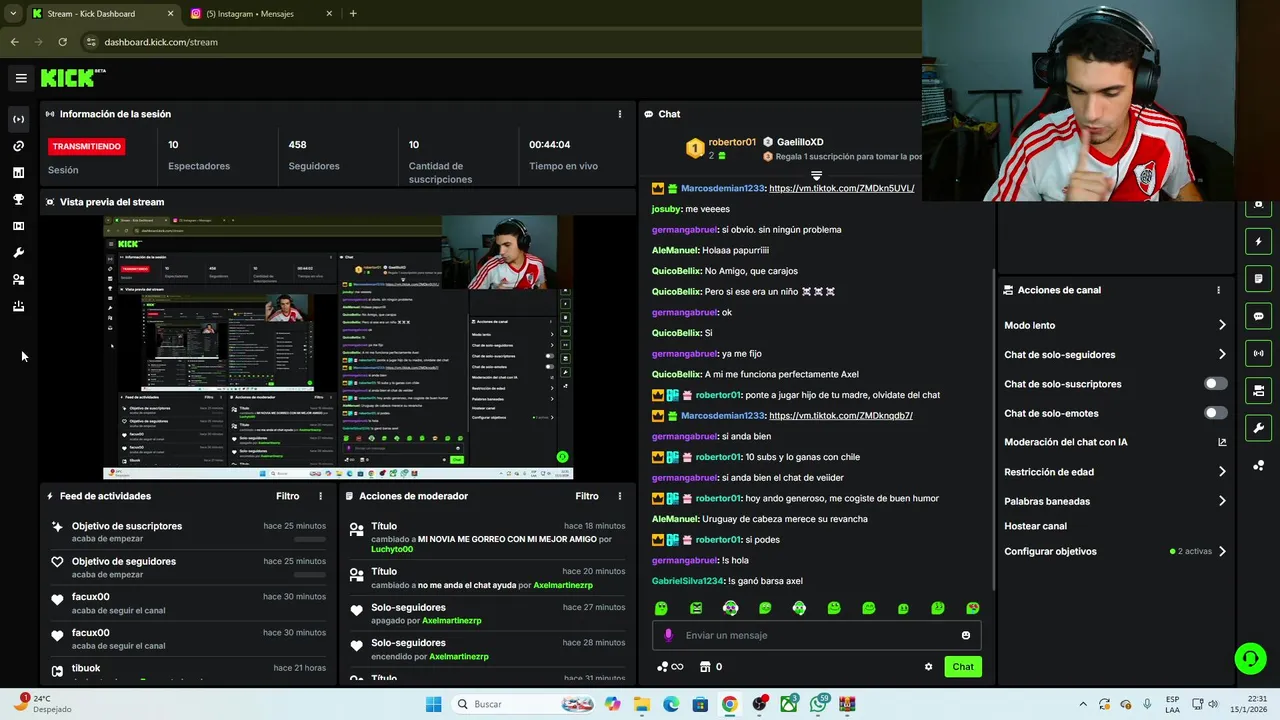
Task: Open TikTok link ending ZMDknqdb7
Action: pos(840,415)
